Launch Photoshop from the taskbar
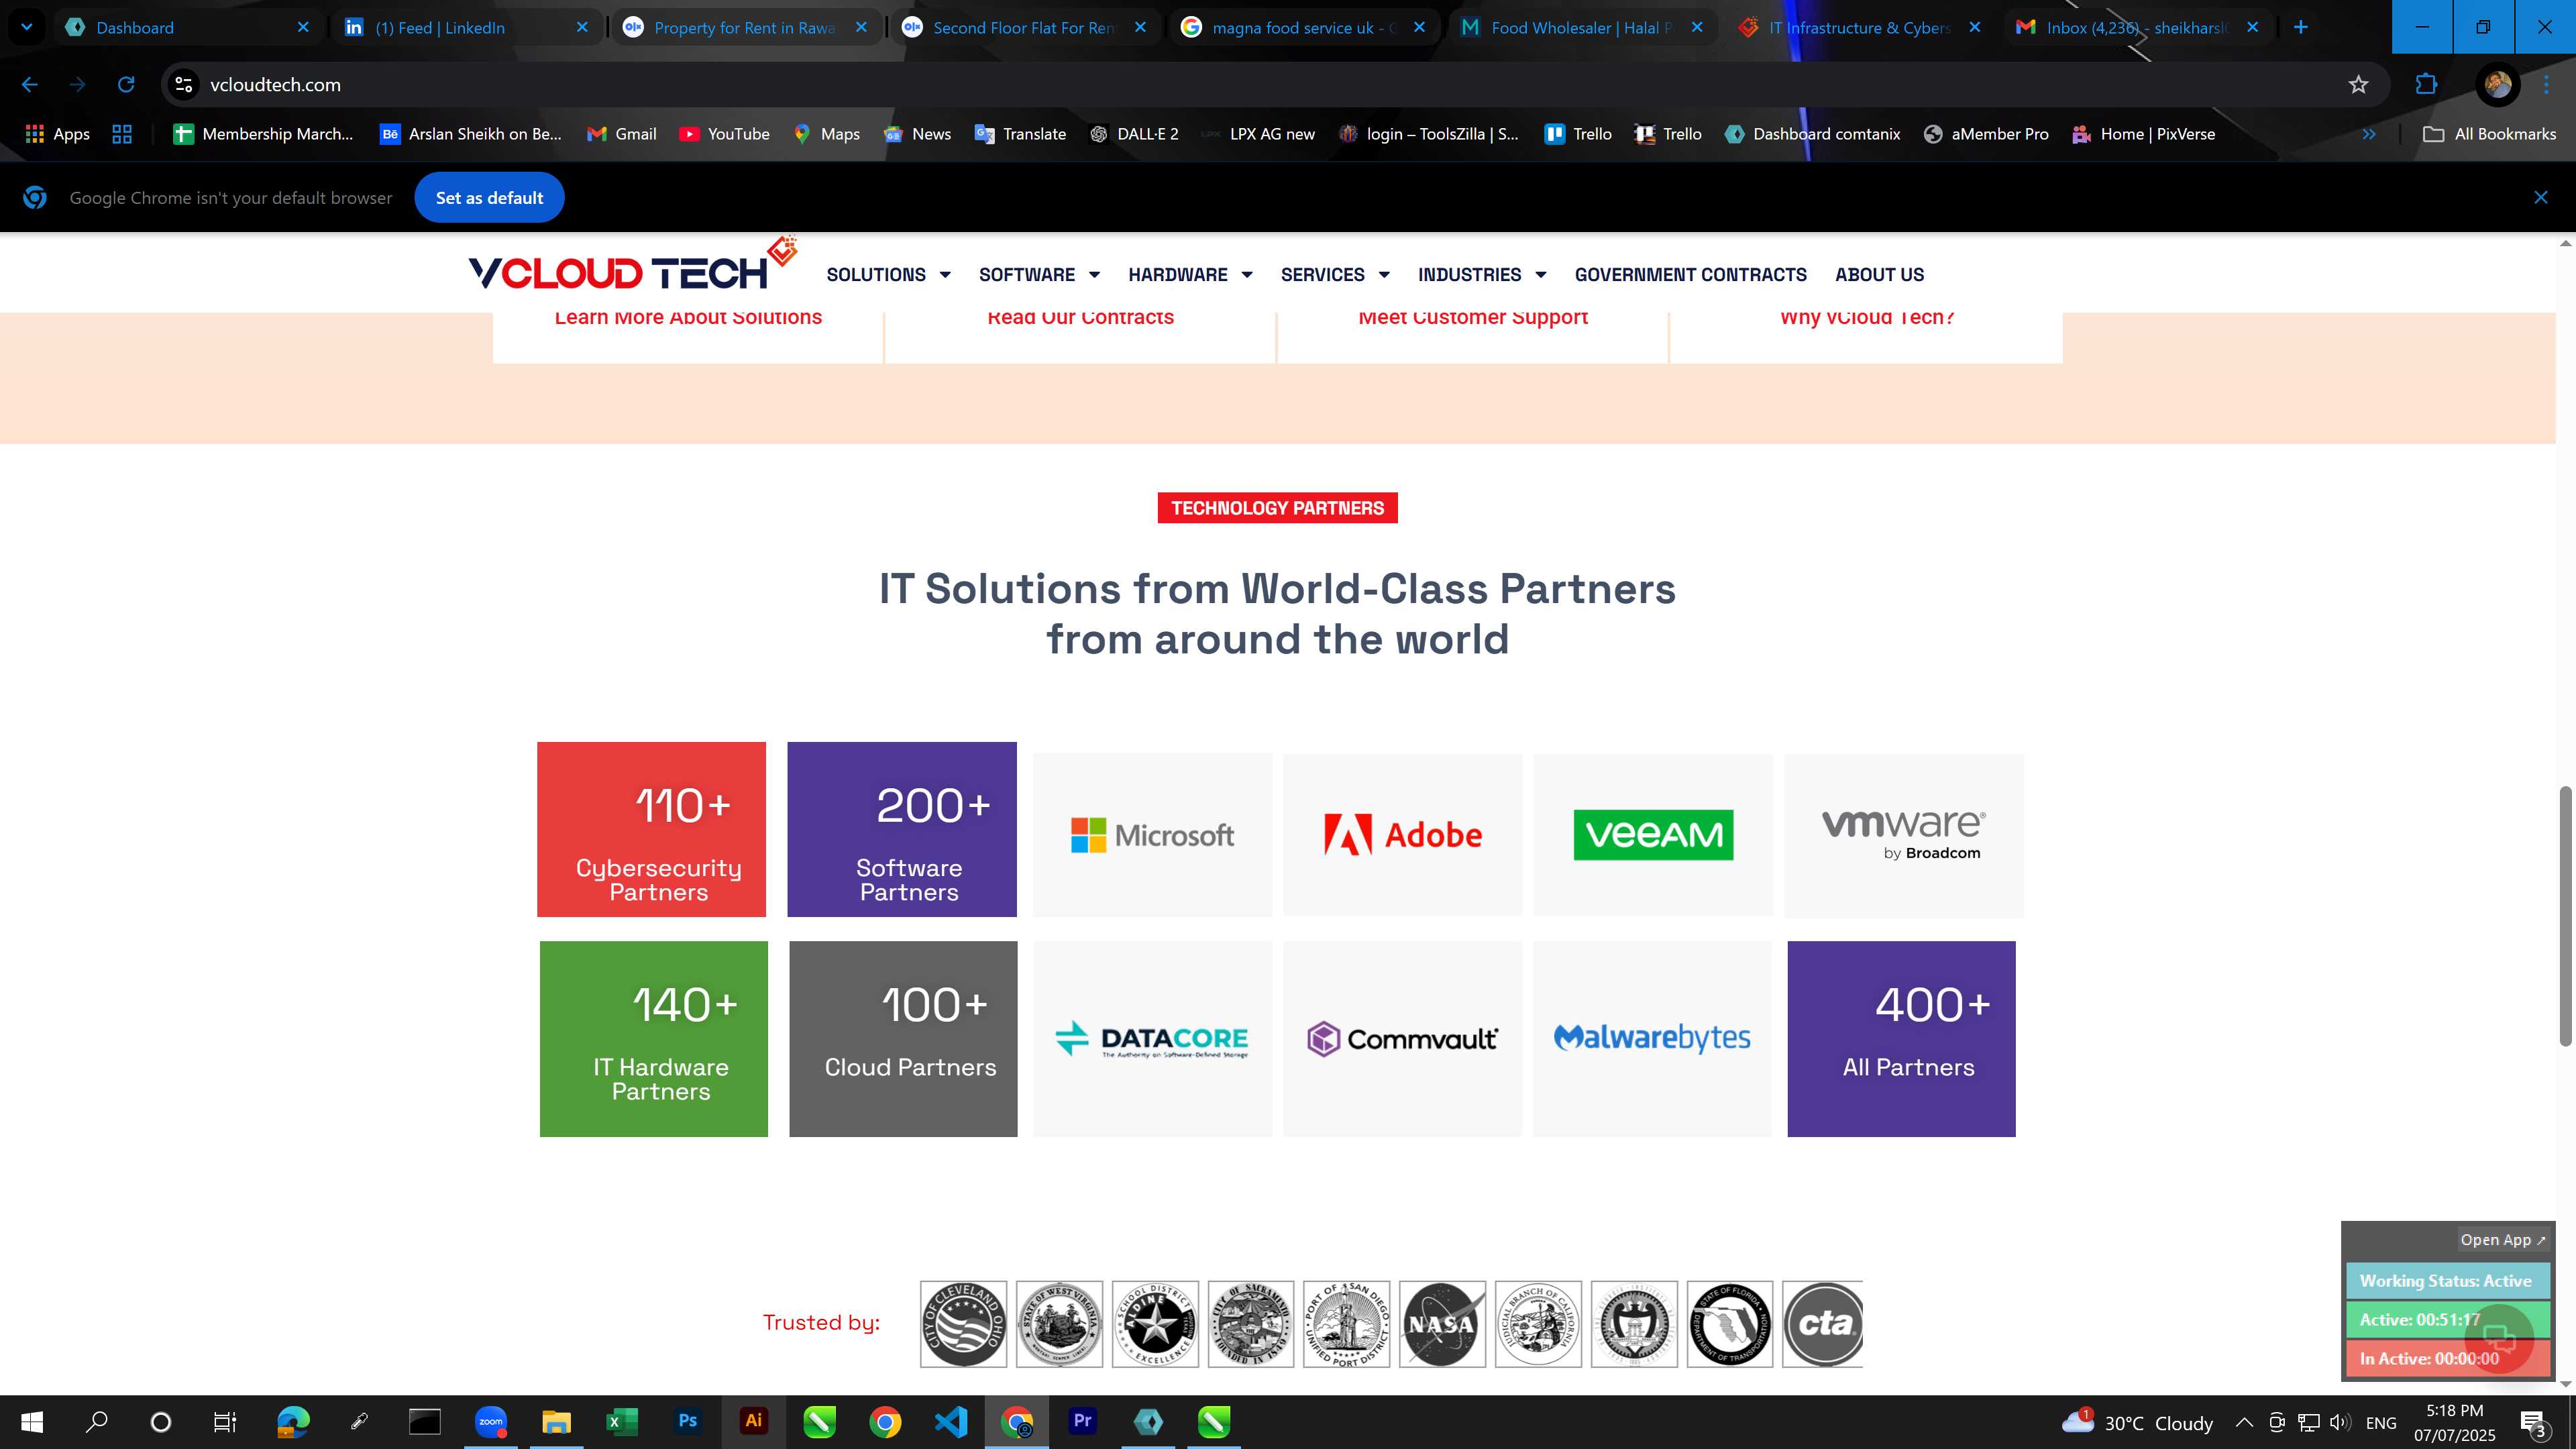 687,1421
